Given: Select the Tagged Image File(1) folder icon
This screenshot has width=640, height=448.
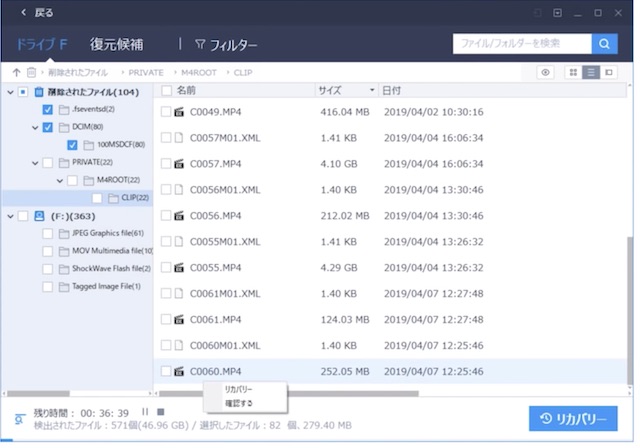Looking at the screenshot, I should (x=64, y=287).
